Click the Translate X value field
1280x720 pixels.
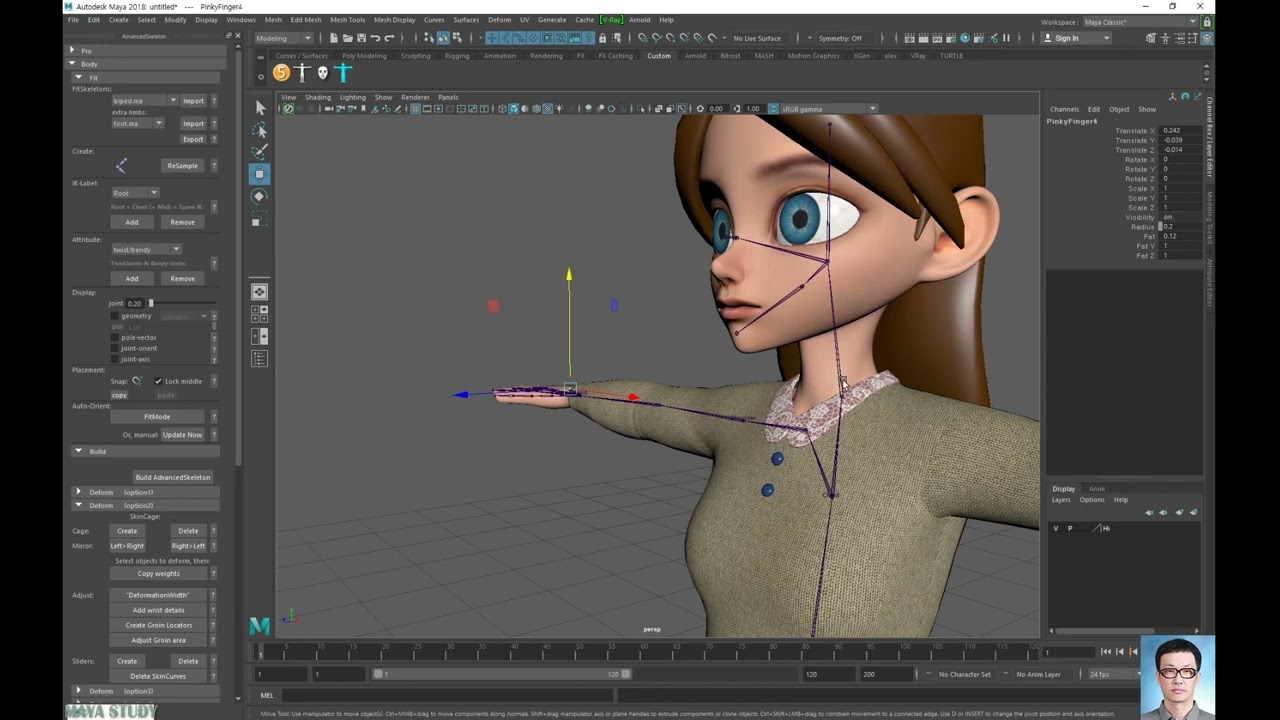[1180, 131]
